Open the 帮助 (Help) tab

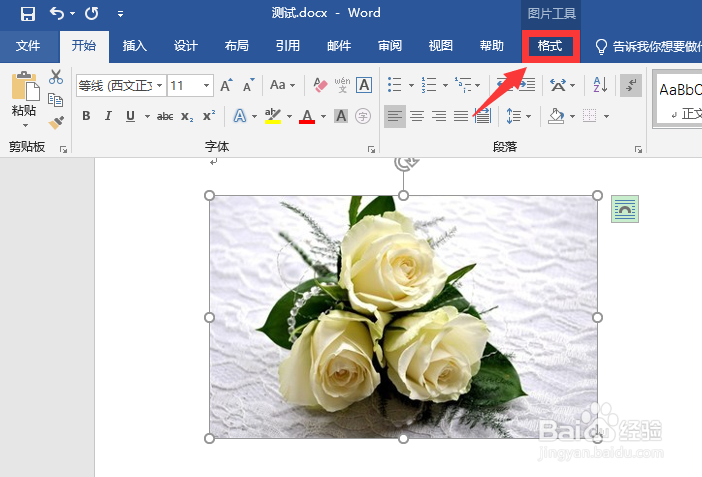tap(492, 46)
